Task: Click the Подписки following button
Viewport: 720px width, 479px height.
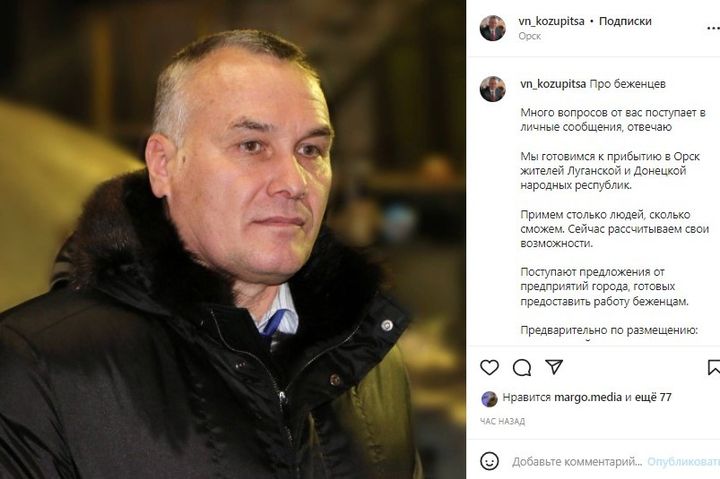Action: coord(625,21)
